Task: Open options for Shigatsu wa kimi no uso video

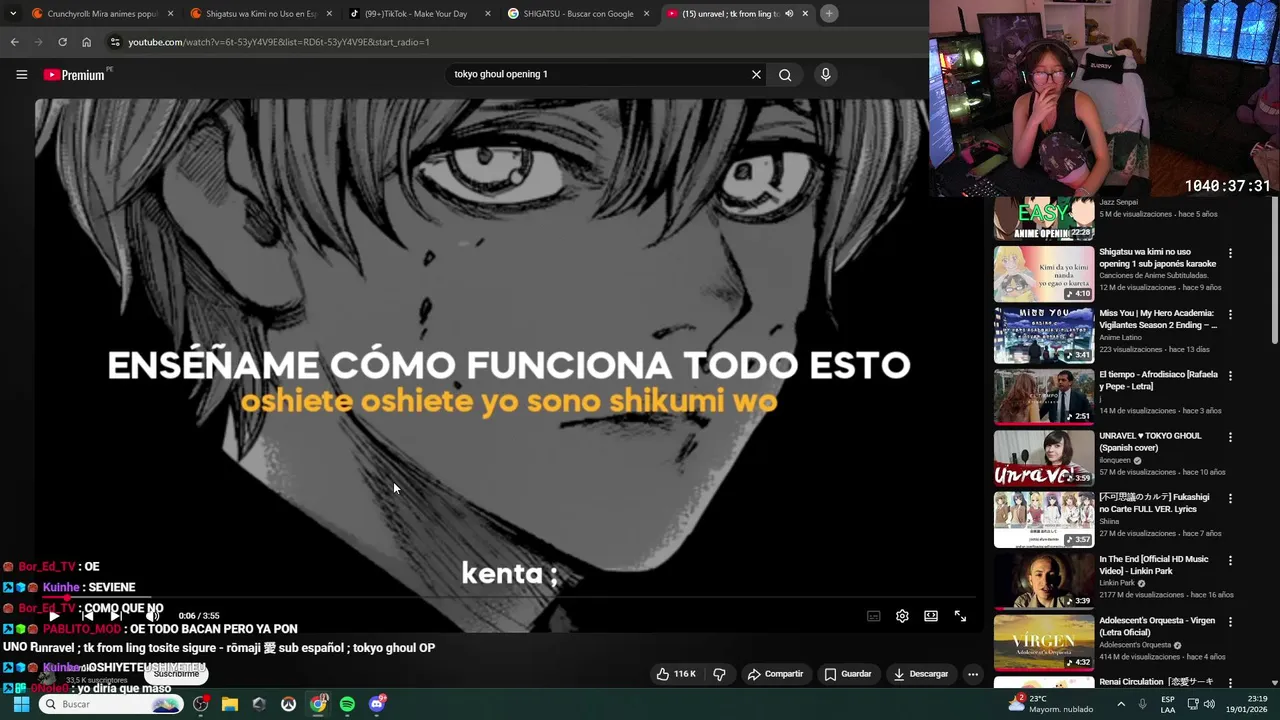Action: (x=1230, y=253)
